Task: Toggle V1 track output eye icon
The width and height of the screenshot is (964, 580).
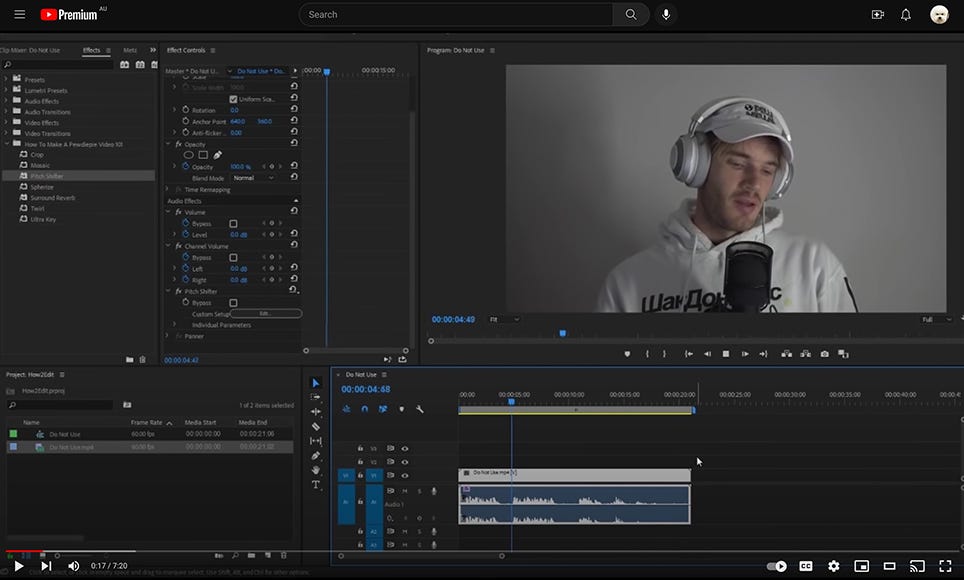Action: click(405, 477)
